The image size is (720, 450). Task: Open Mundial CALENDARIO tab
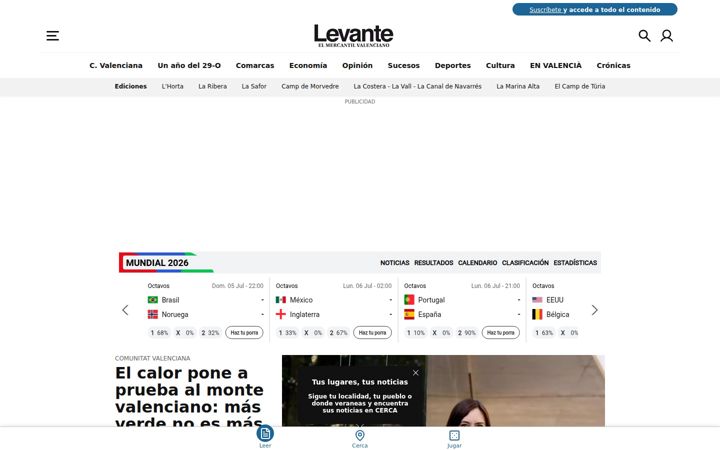pos(478,263)
